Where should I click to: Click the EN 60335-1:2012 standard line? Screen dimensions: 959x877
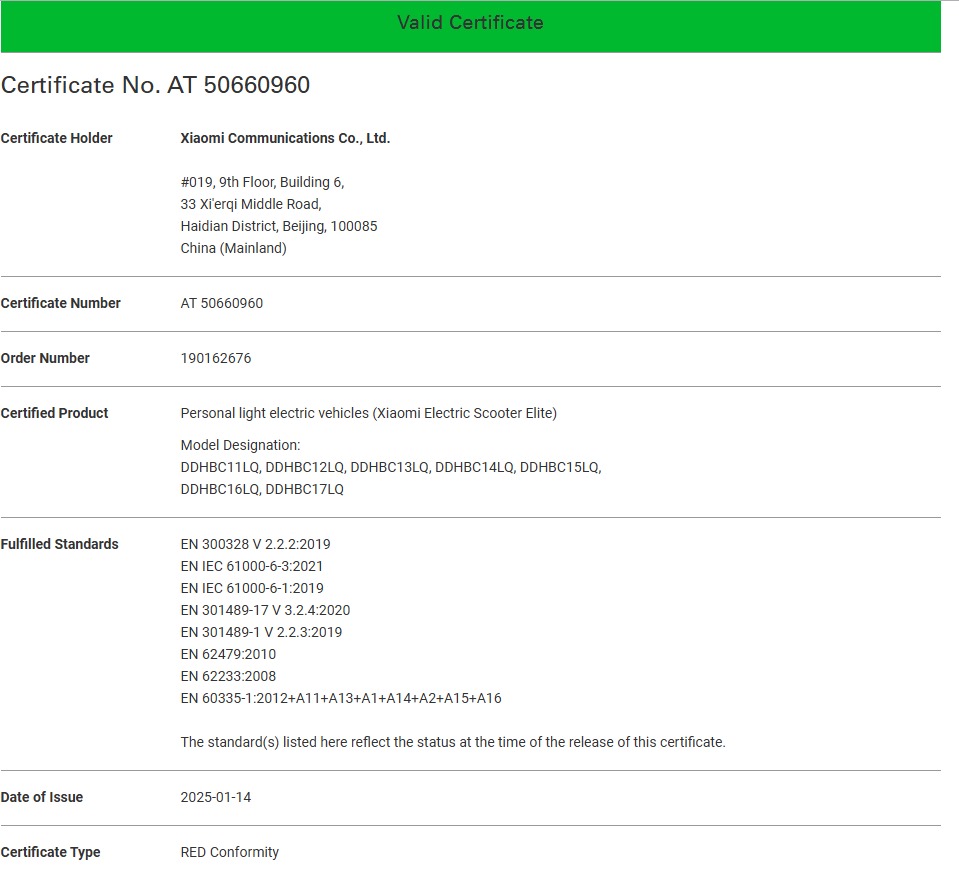click(341, 698)
